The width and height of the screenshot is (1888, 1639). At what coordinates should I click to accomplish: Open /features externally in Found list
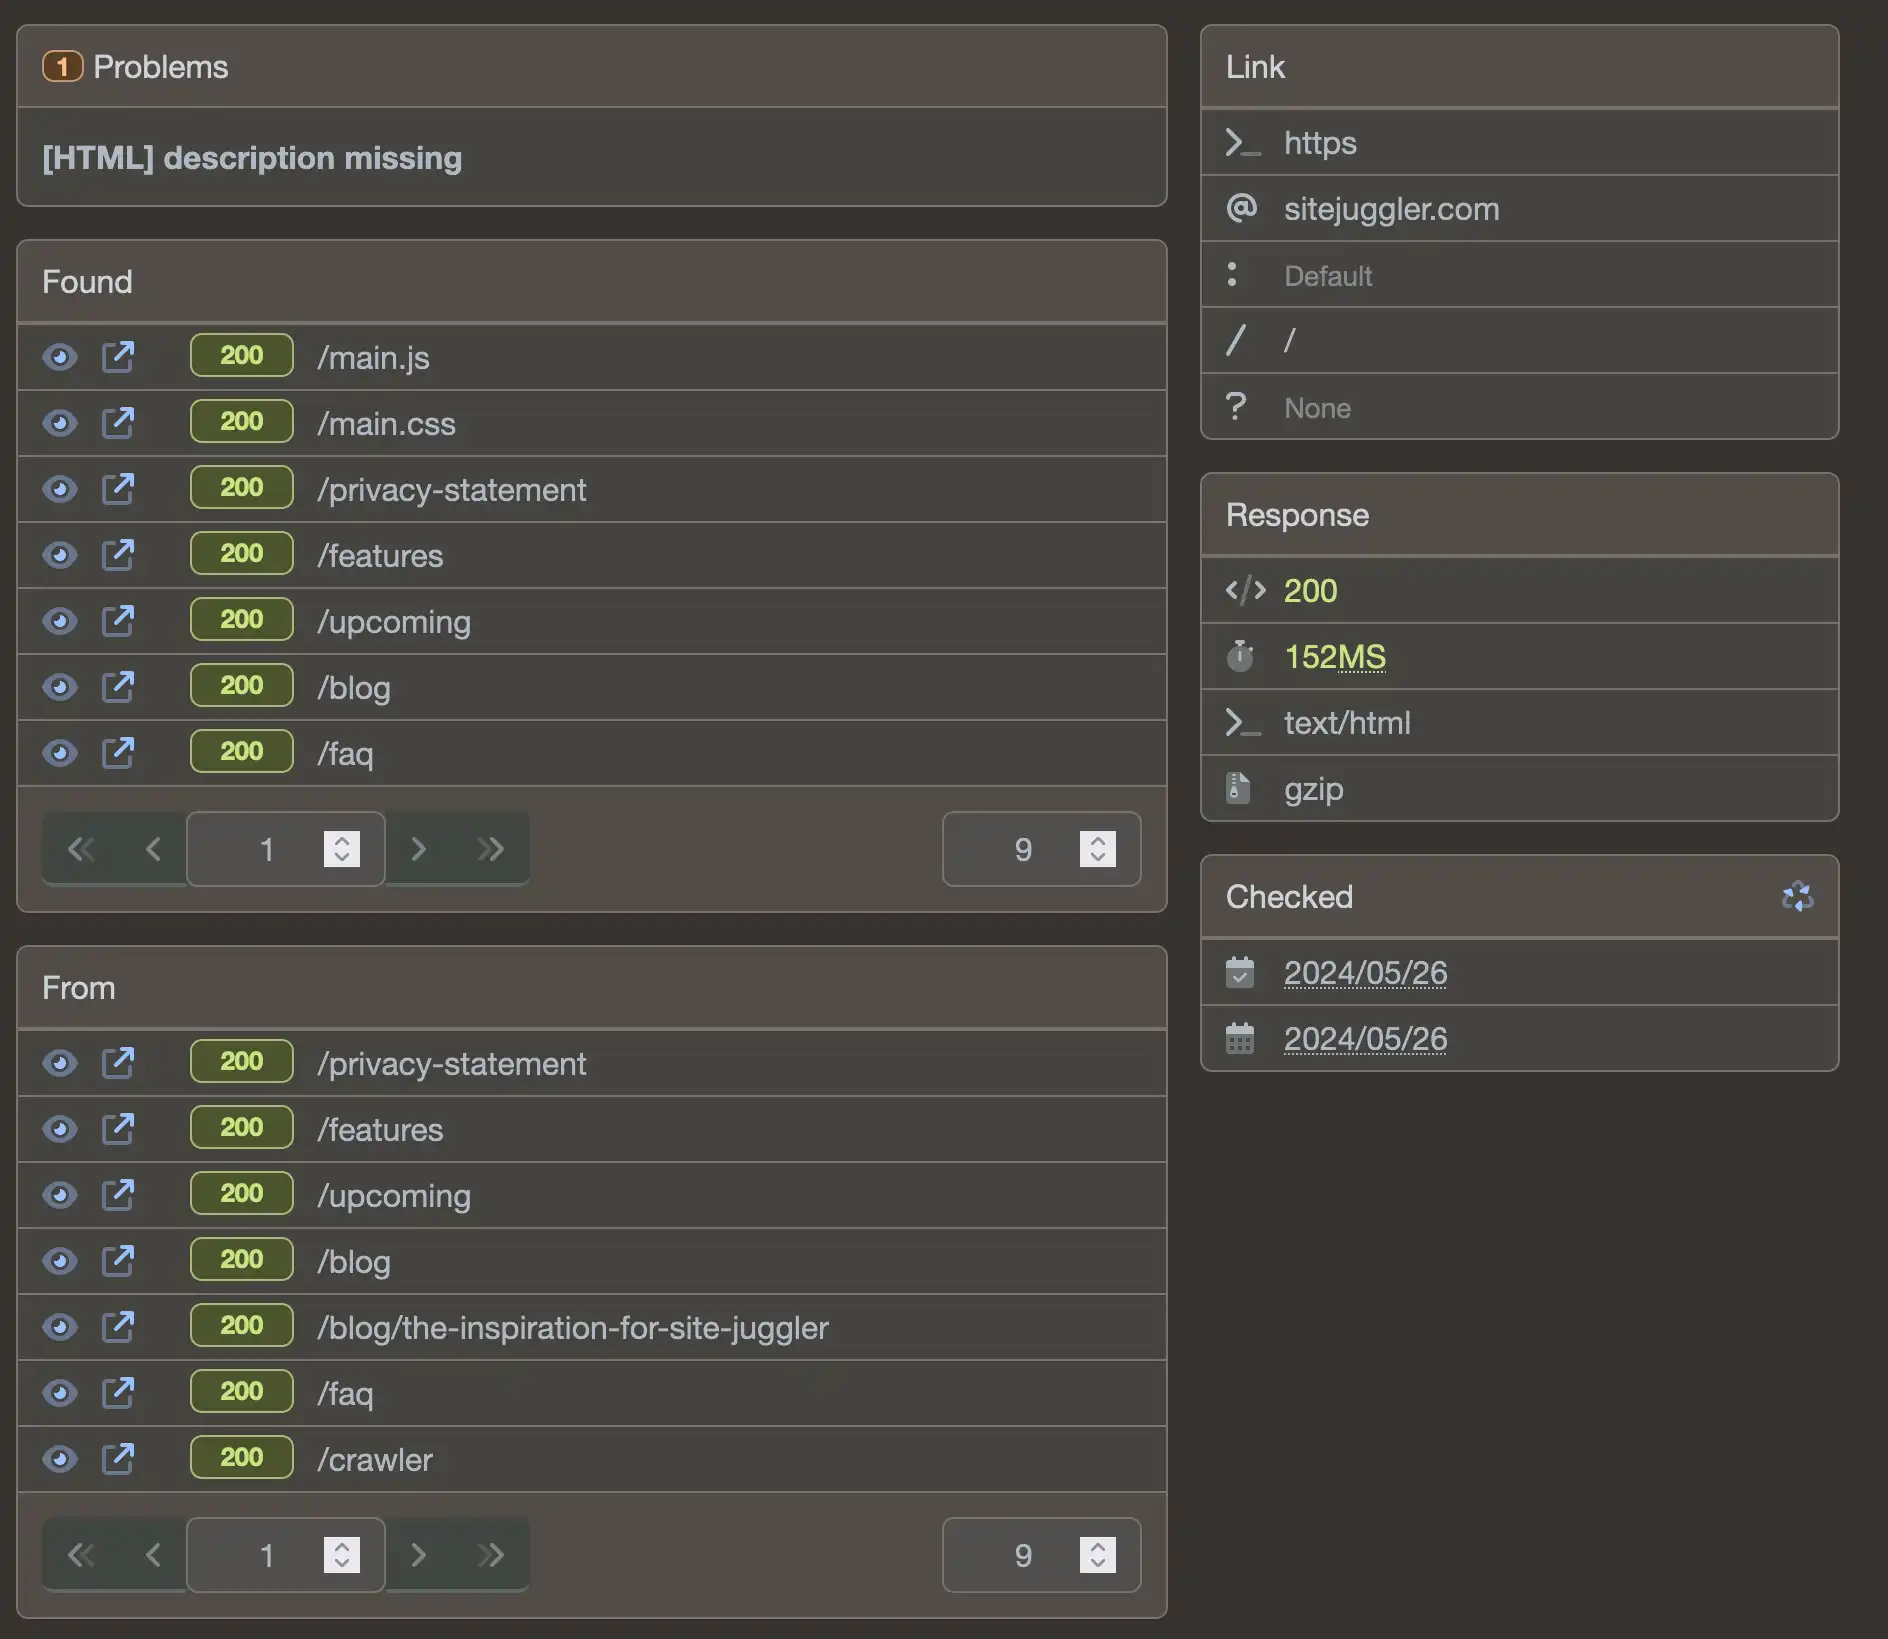(118, 555)
